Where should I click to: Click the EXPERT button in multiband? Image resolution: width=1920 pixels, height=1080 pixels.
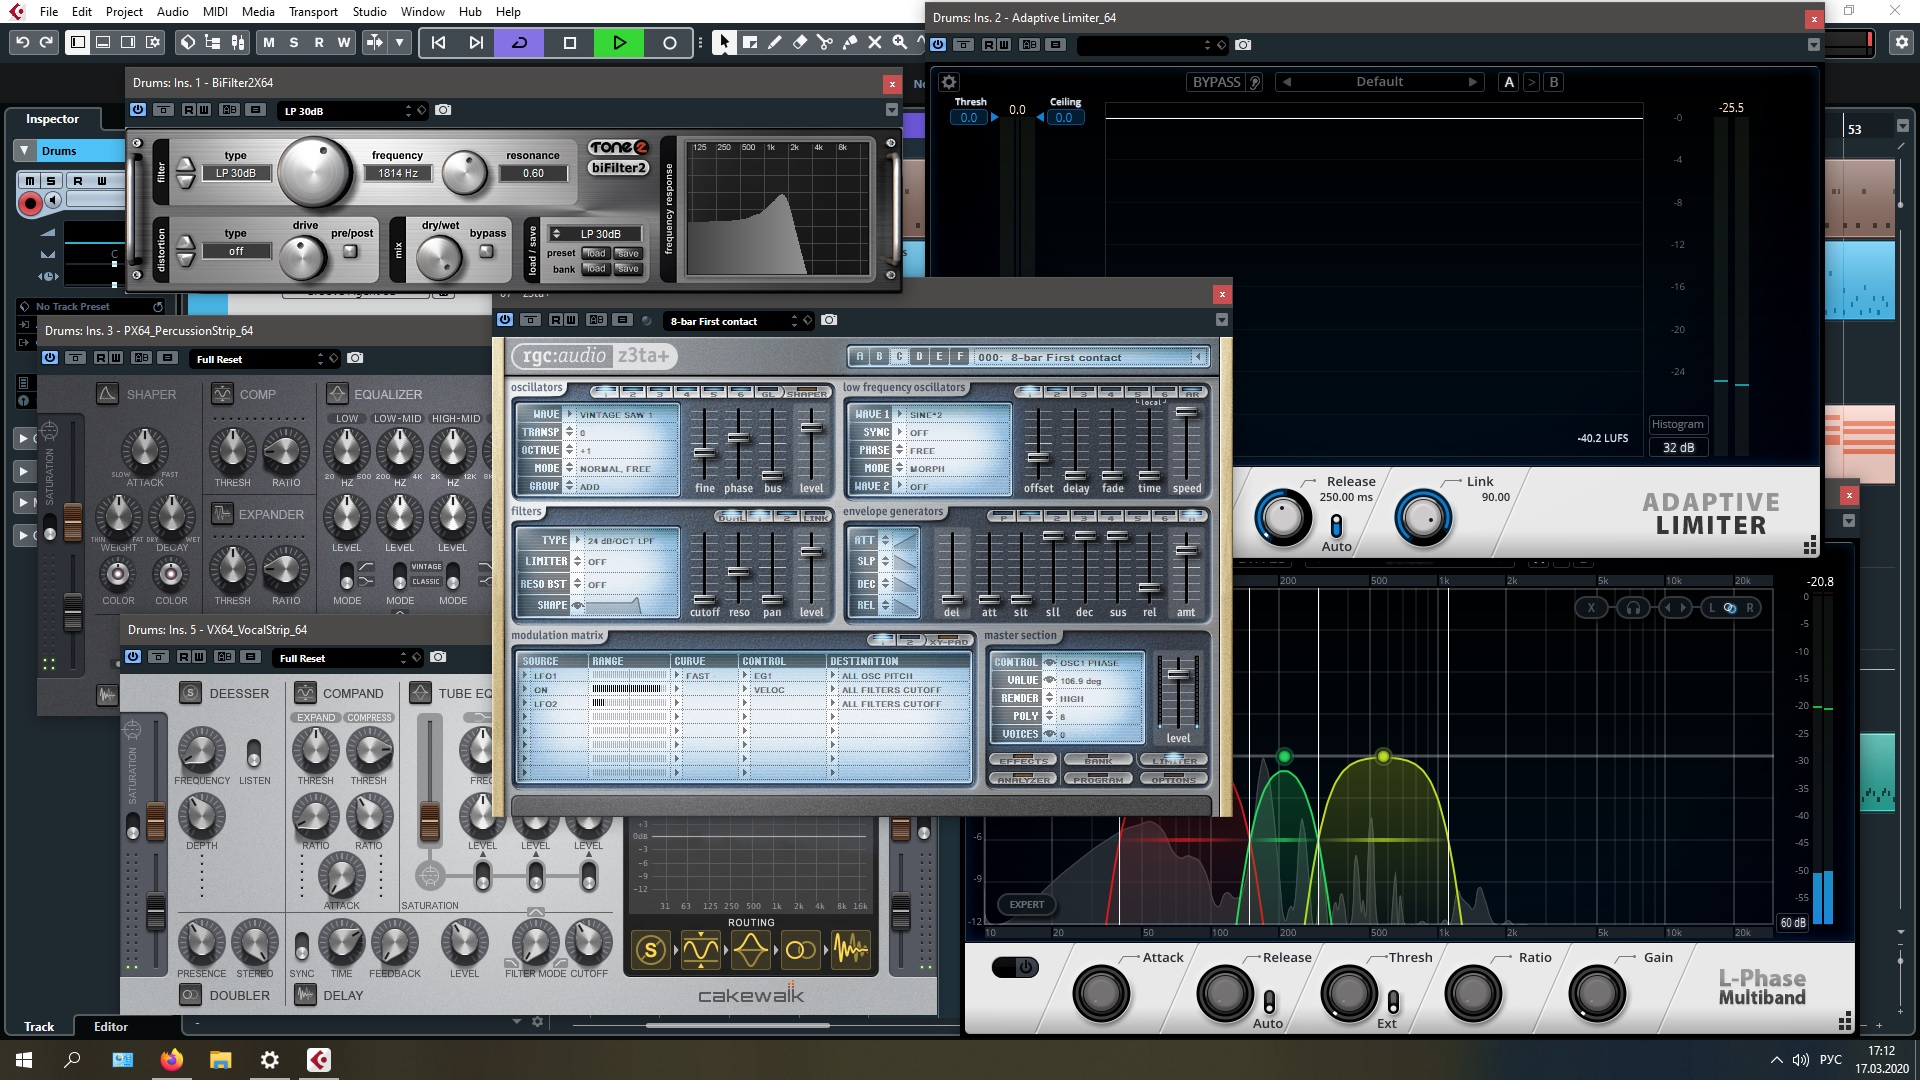point(1026,904)
